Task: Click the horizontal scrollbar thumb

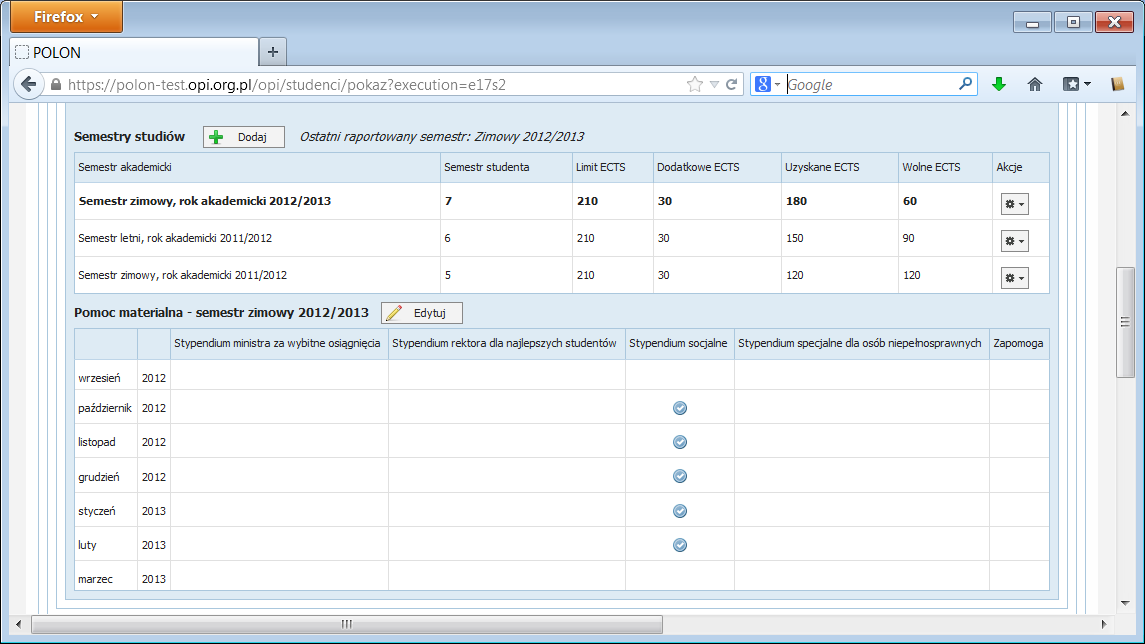Action: click(347, 624)
